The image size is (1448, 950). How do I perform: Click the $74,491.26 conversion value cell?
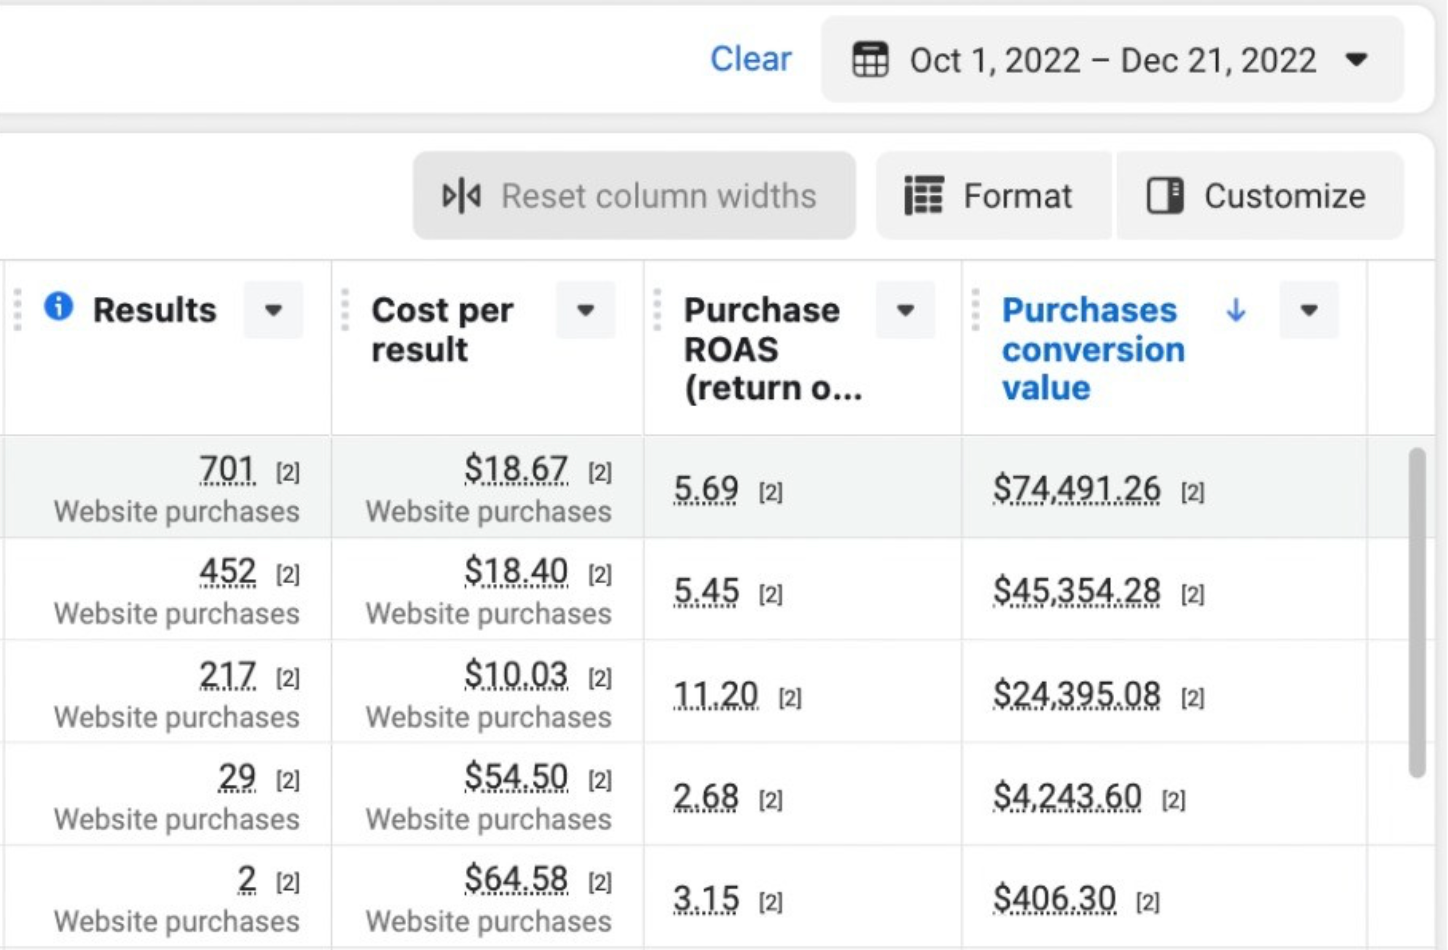point(1076,490)
